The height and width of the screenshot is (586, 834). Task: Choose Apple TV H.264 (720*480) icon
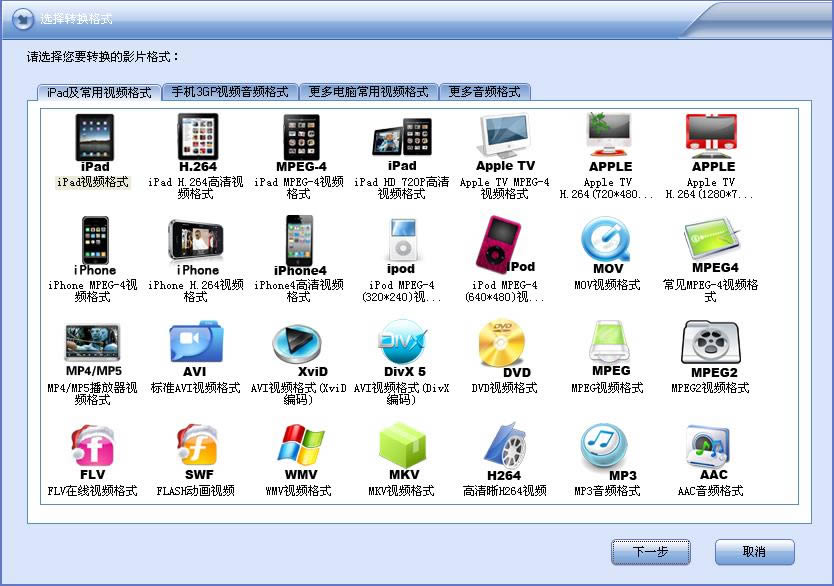point(610,143)
